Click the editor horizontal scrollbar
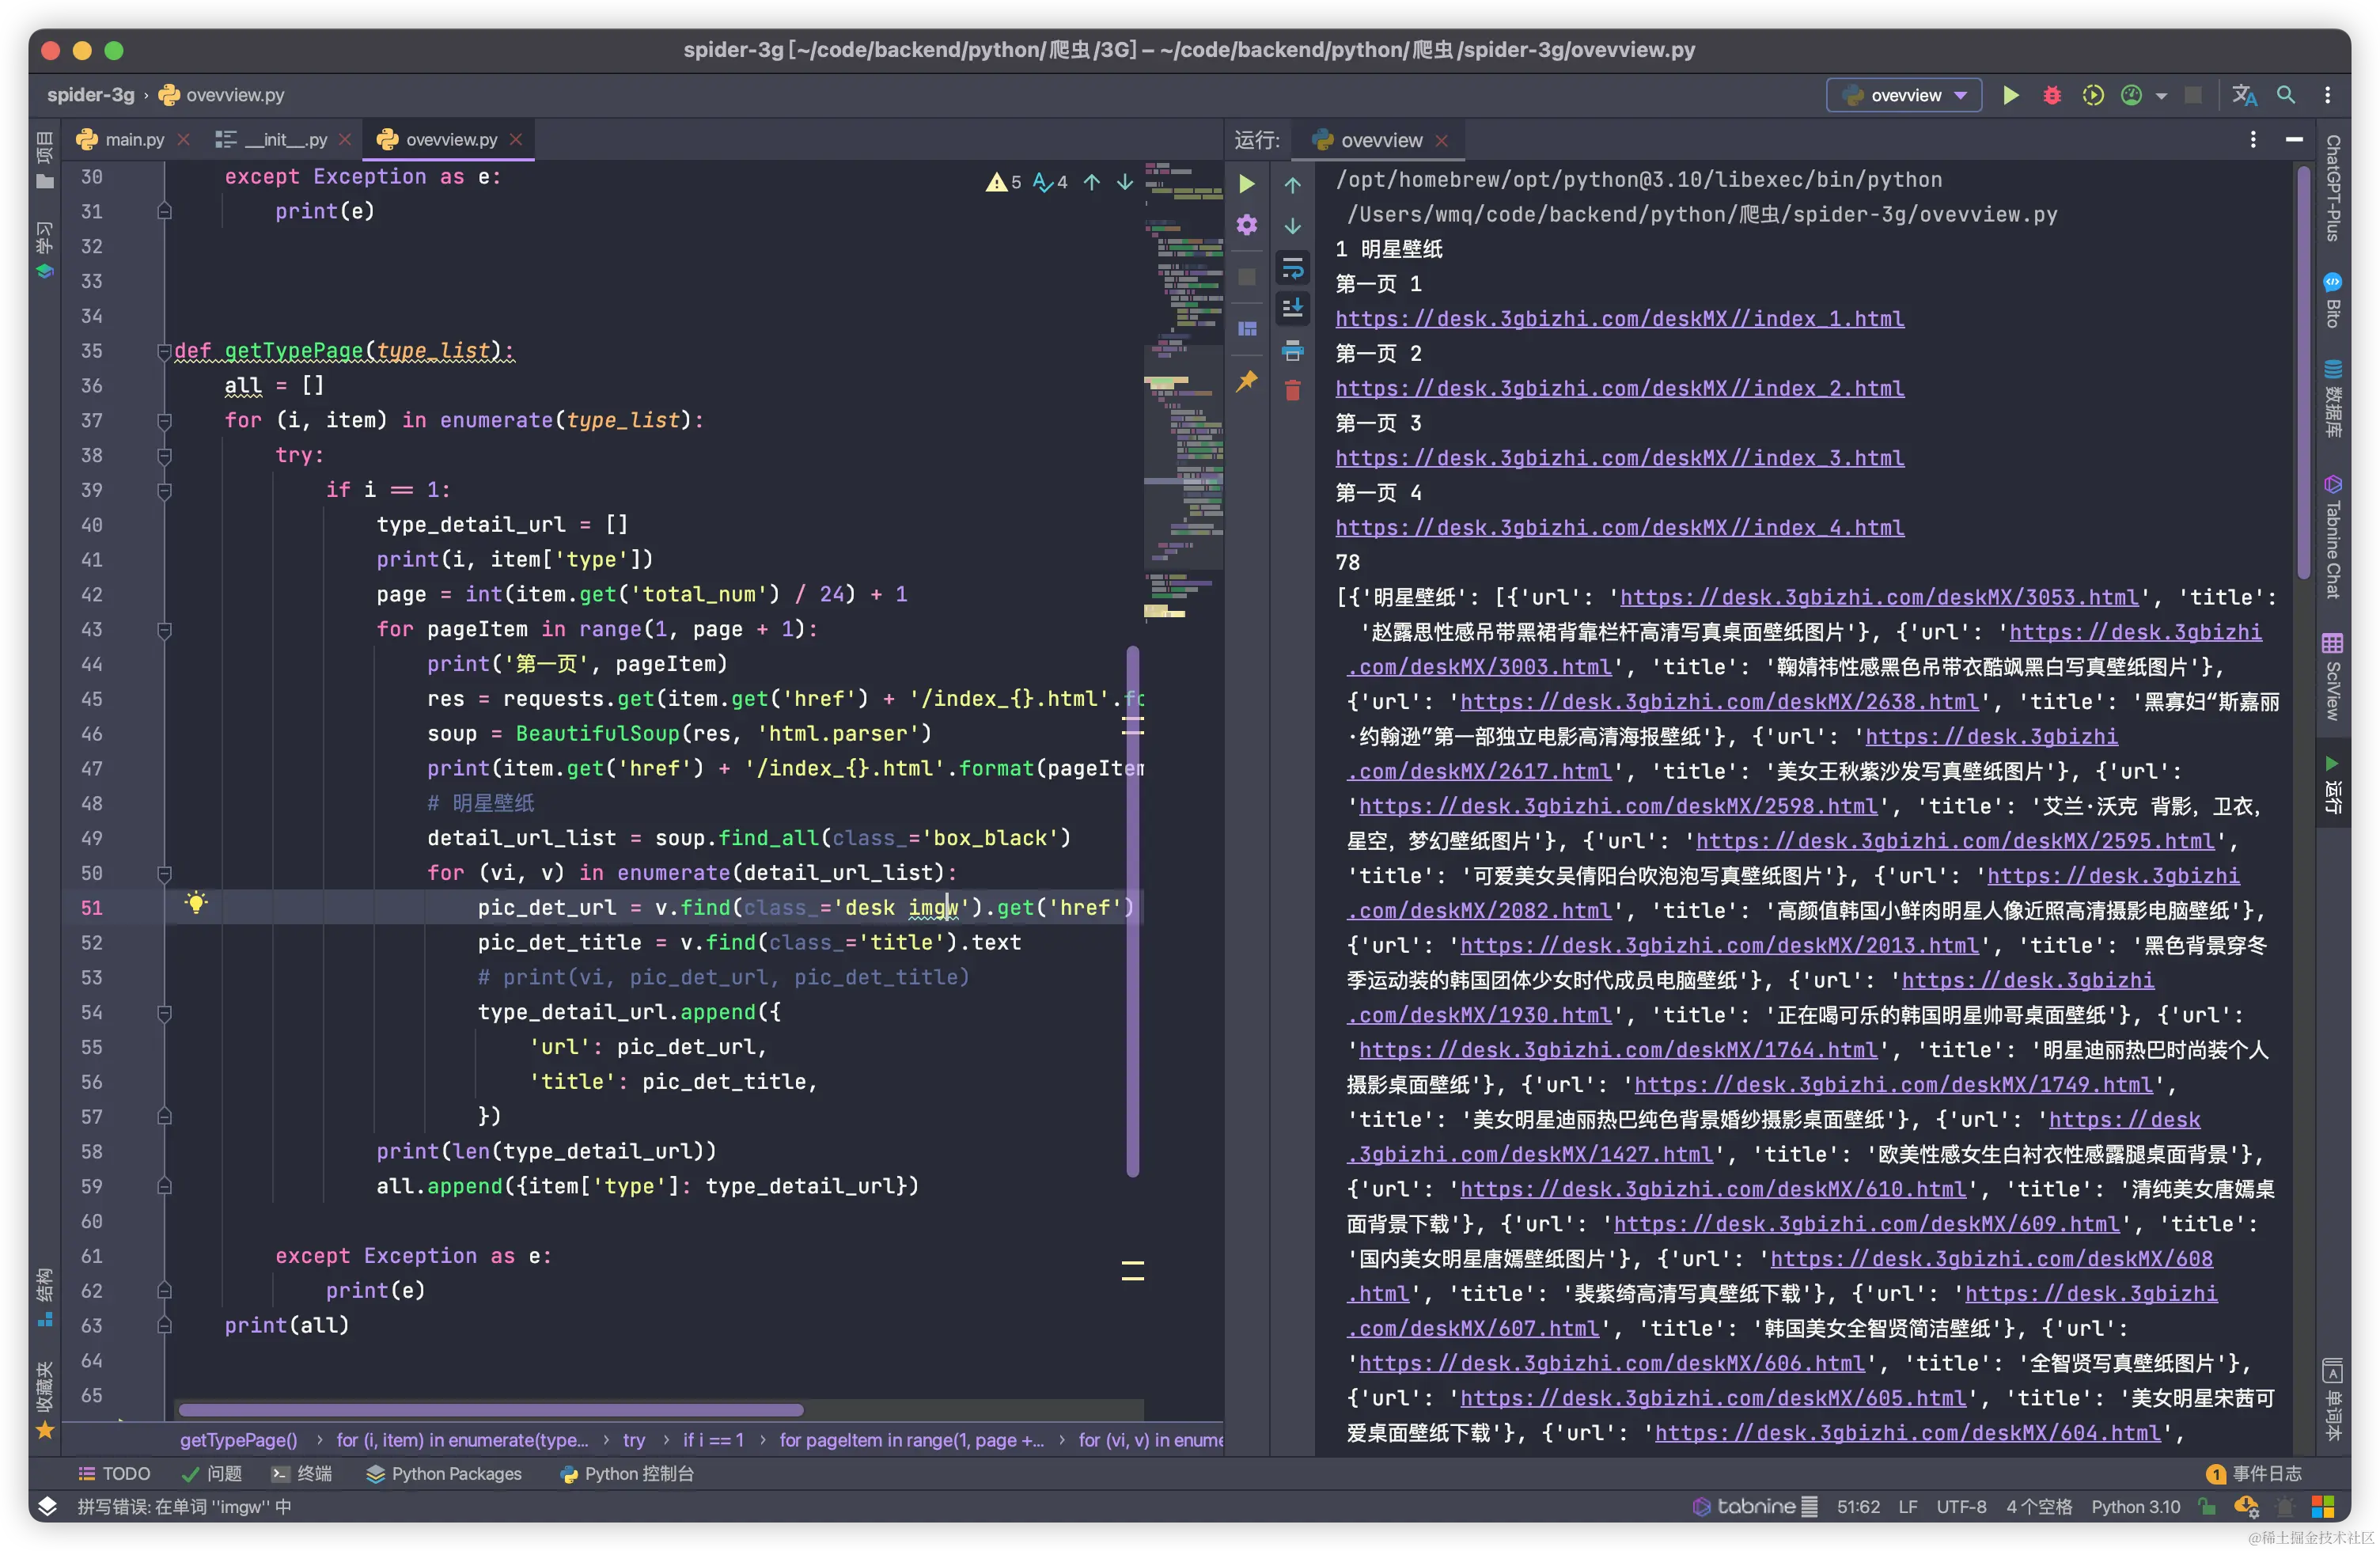 tap(490, 1410)
